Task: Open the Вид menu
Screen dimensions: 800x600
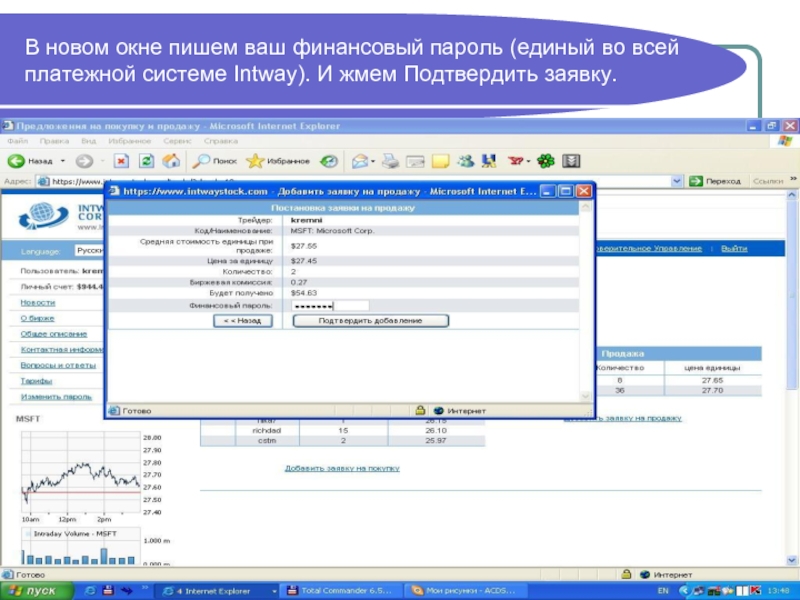Action: point(88,141)
